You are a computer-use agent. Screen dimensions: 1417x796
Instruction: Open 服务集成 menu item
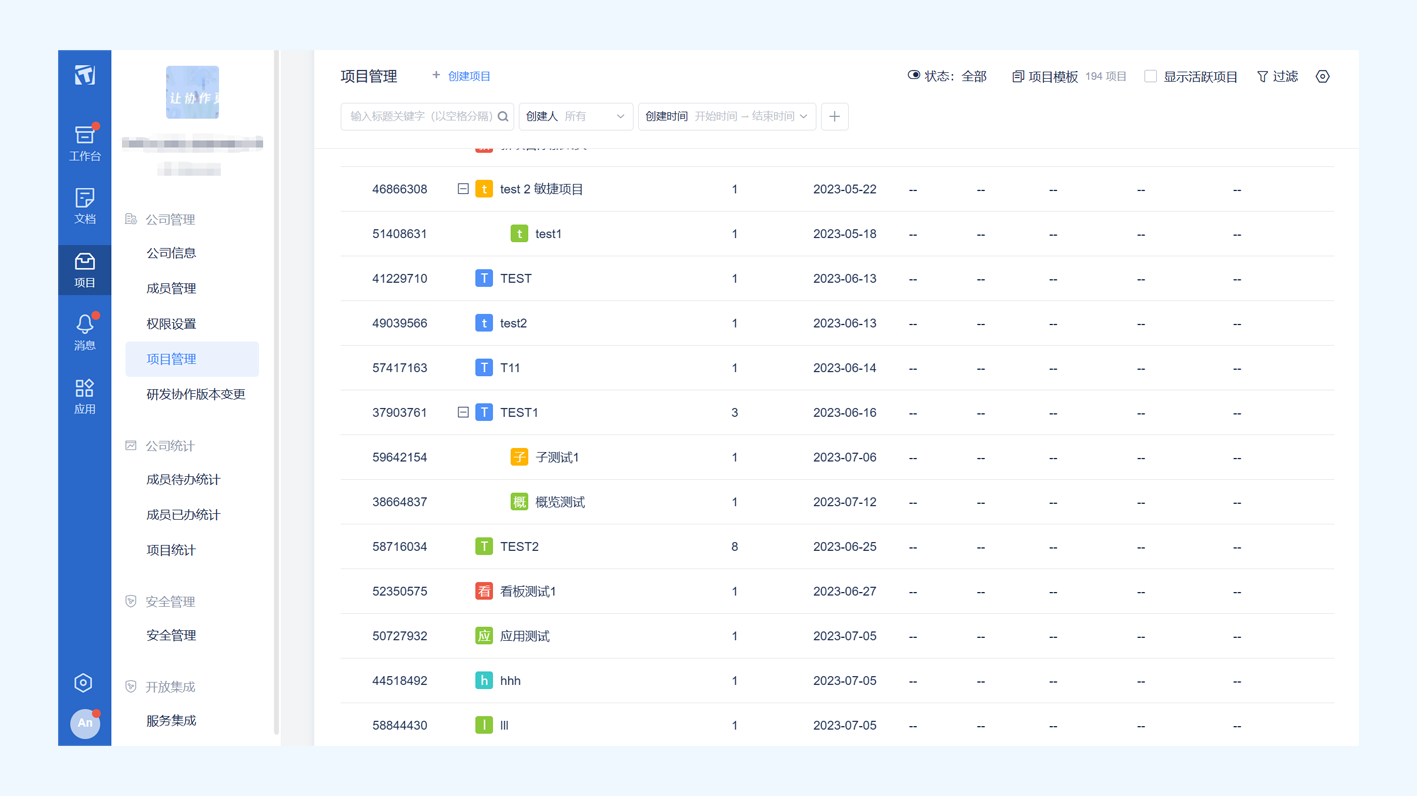coord(171,721)
